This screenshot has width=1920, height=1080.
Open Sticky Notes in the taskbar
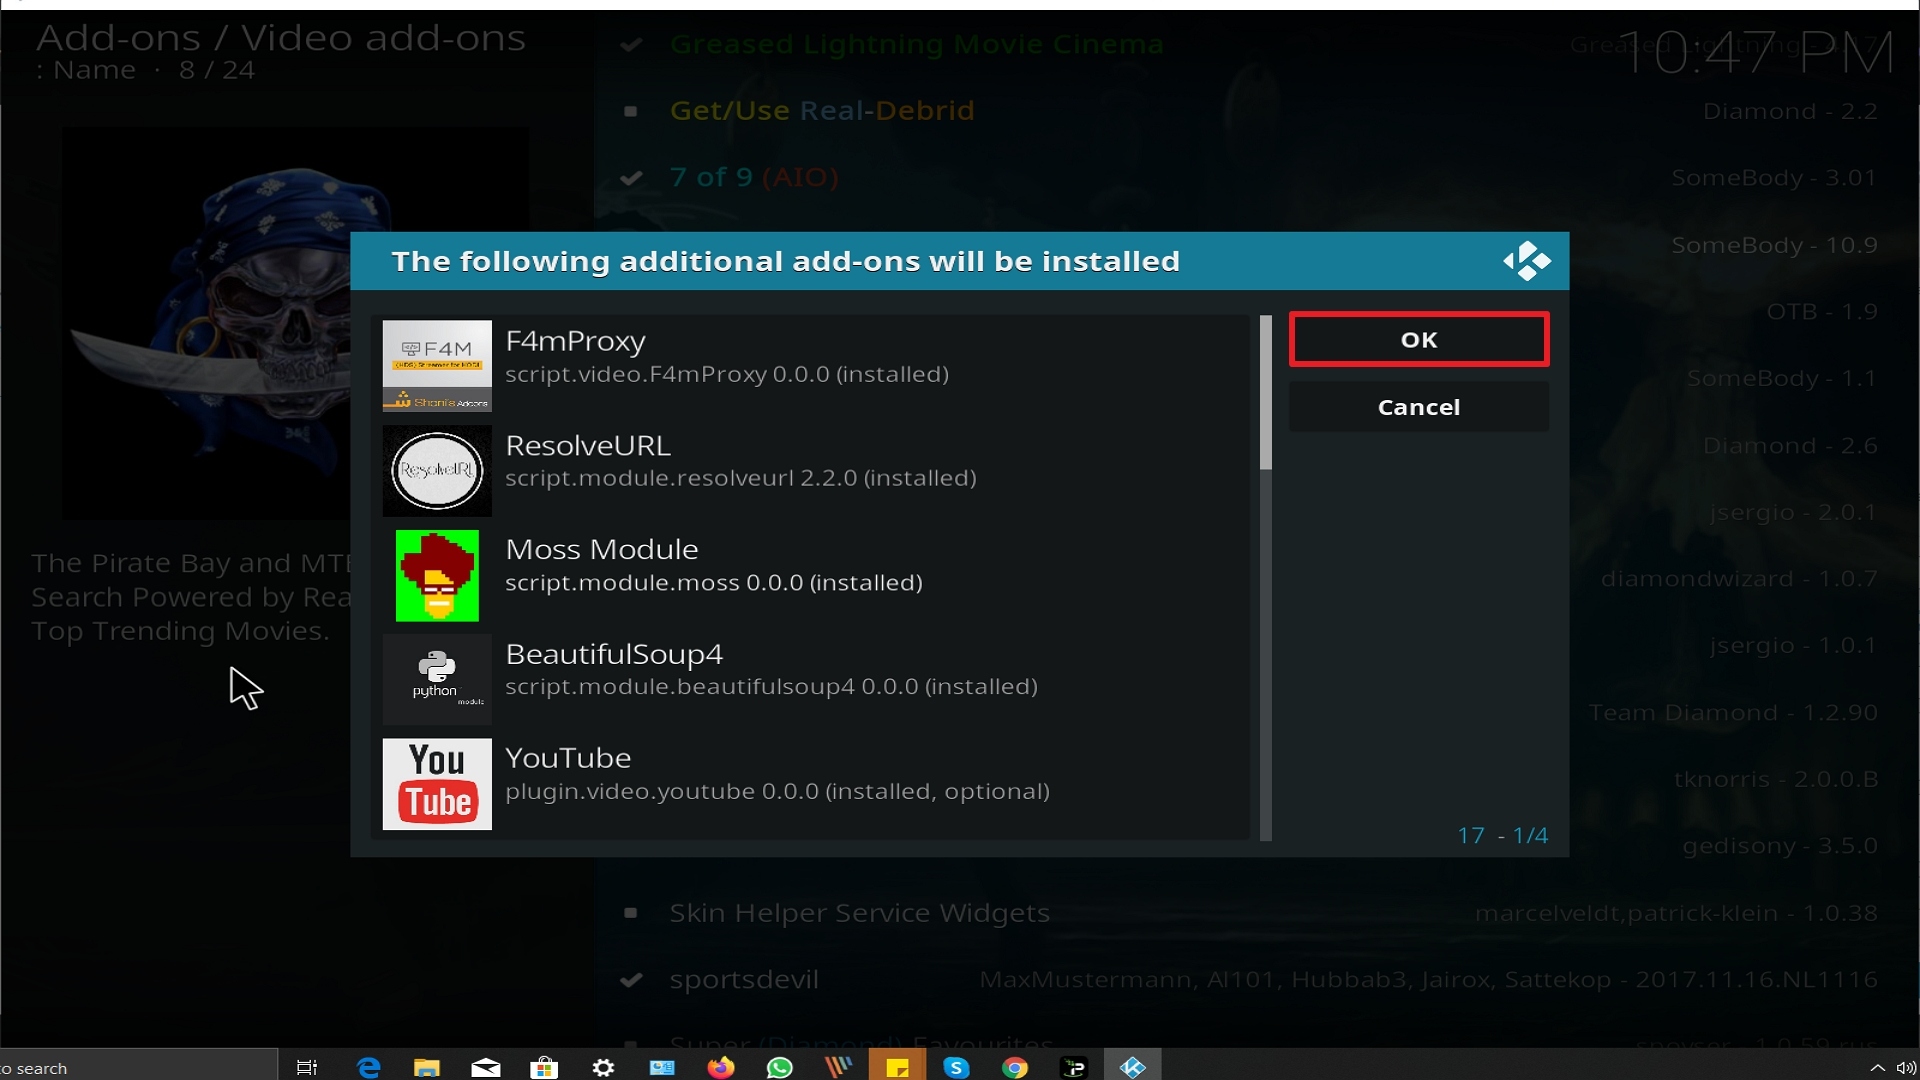(x=897, y=1067)
